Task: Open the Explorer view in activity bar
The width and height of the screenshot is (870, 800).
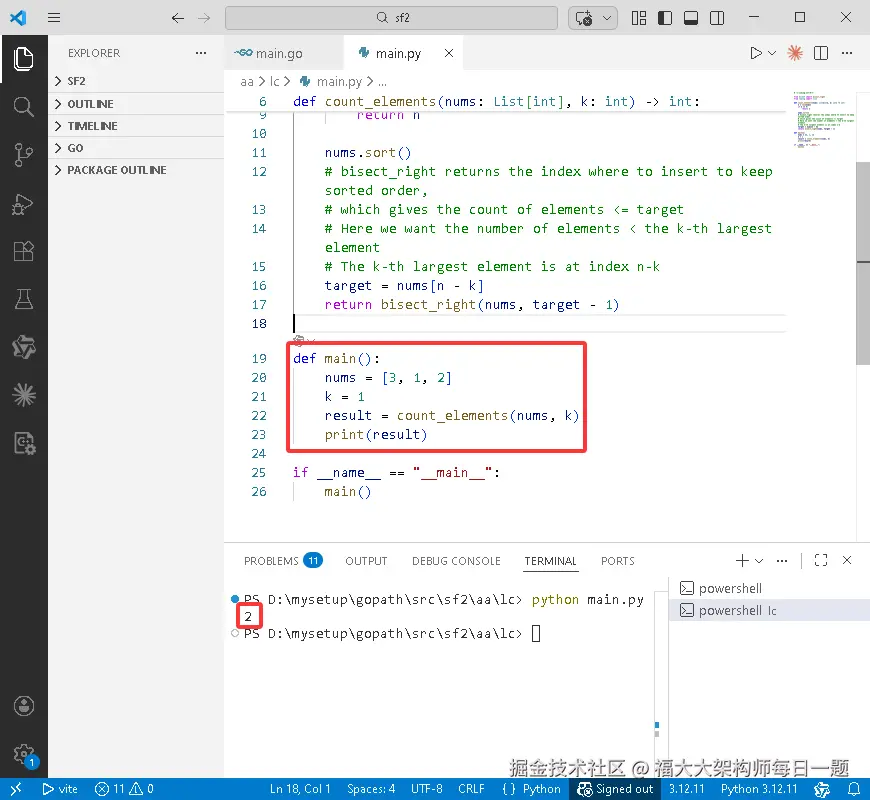Action: [x=23, y=59]
